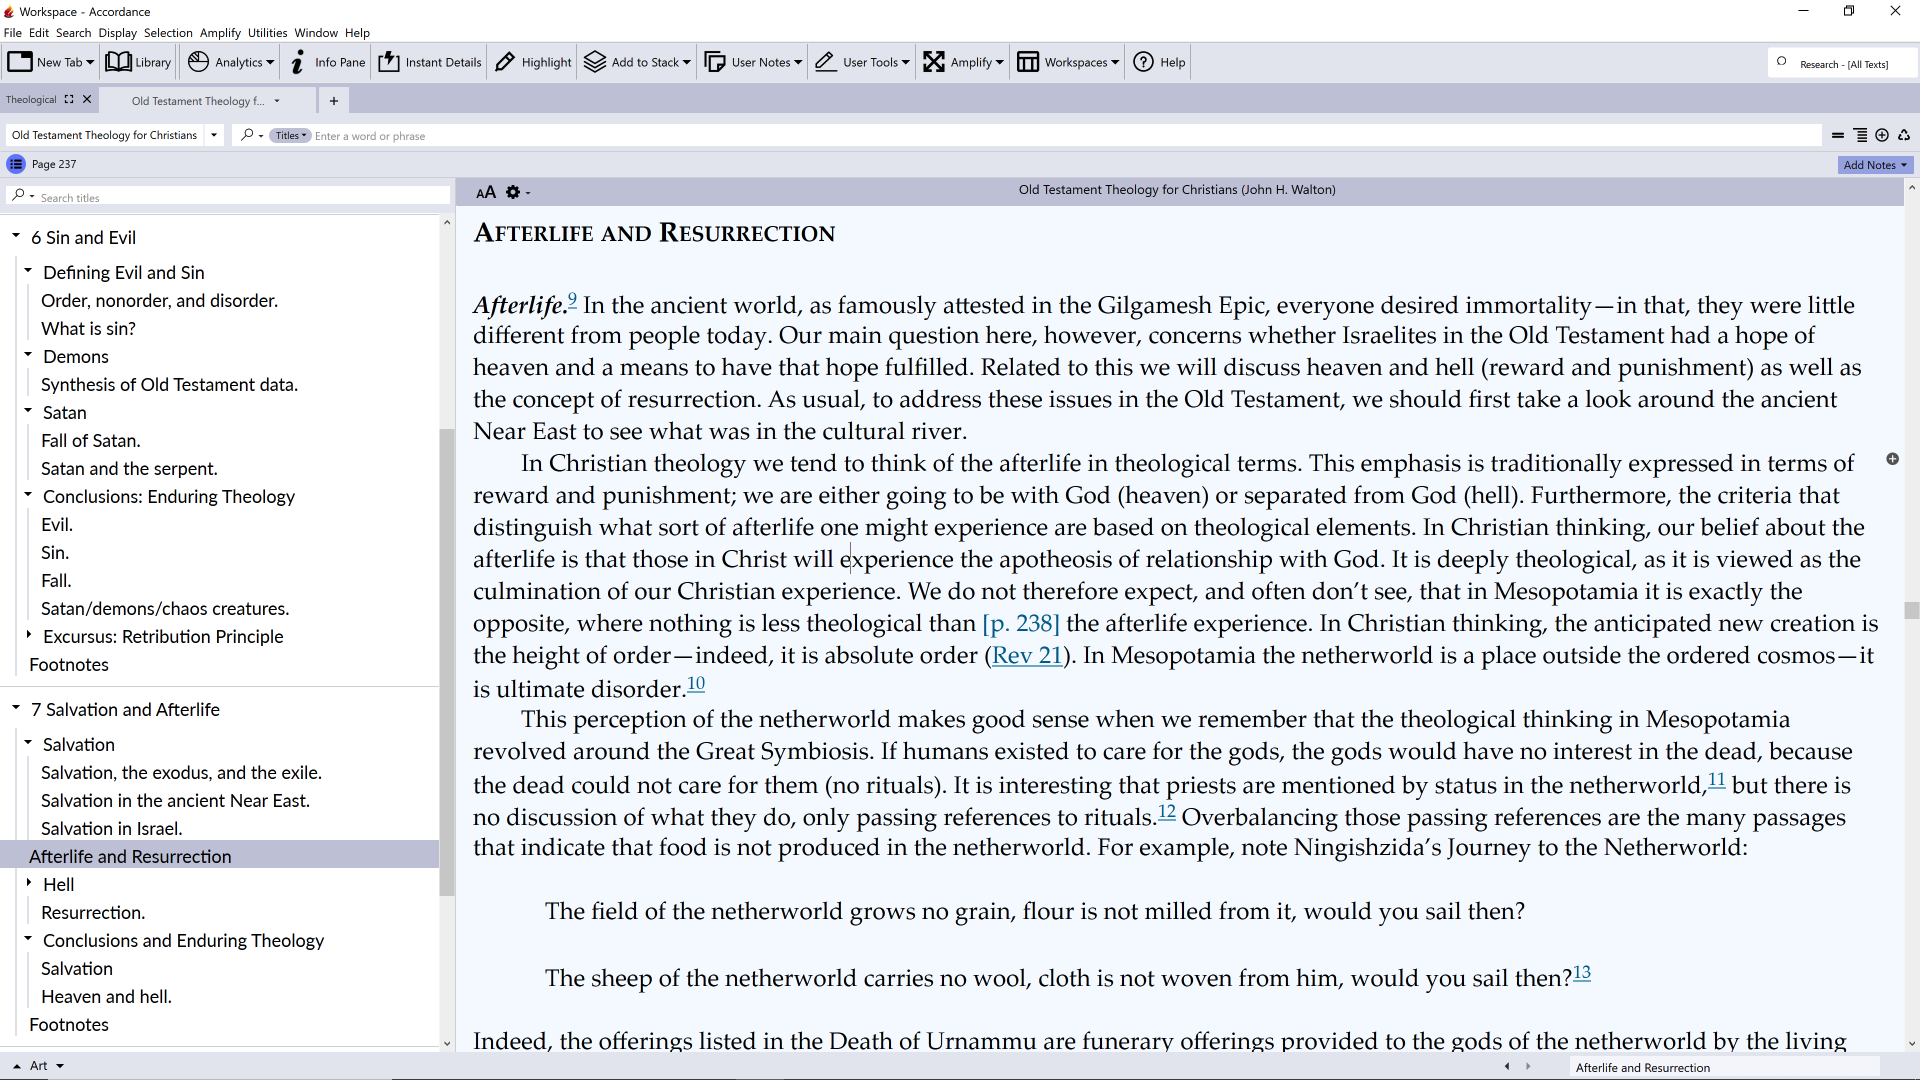Screen dimensions: 1920x1080
Task: Toggle the Theological tab detach icon
Action: (69, 99)
